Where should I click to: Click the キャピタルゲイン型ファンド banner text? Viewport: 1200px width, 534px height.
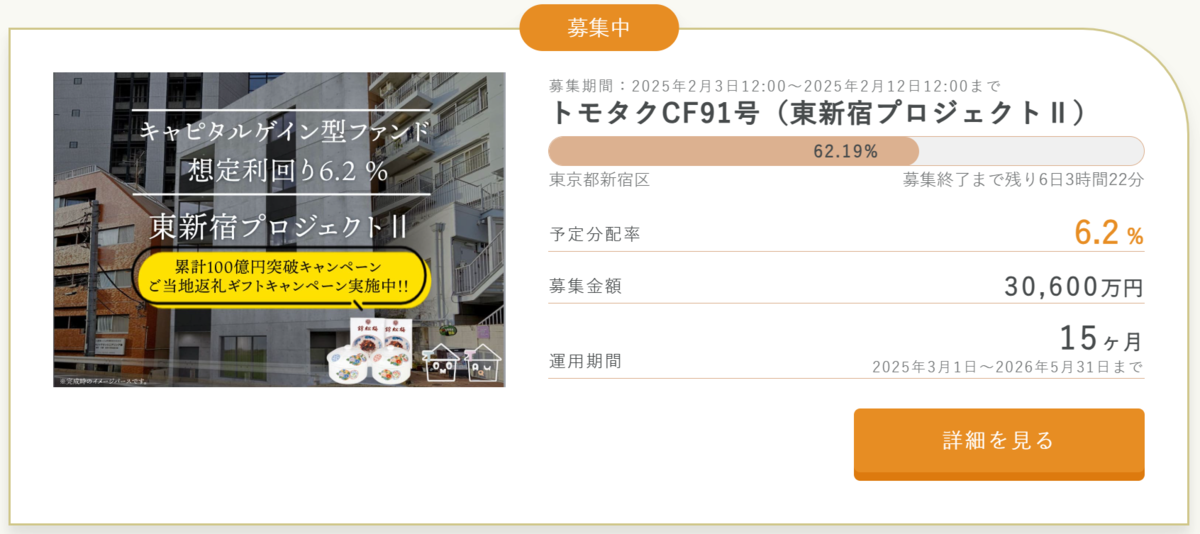pos(285,129)
